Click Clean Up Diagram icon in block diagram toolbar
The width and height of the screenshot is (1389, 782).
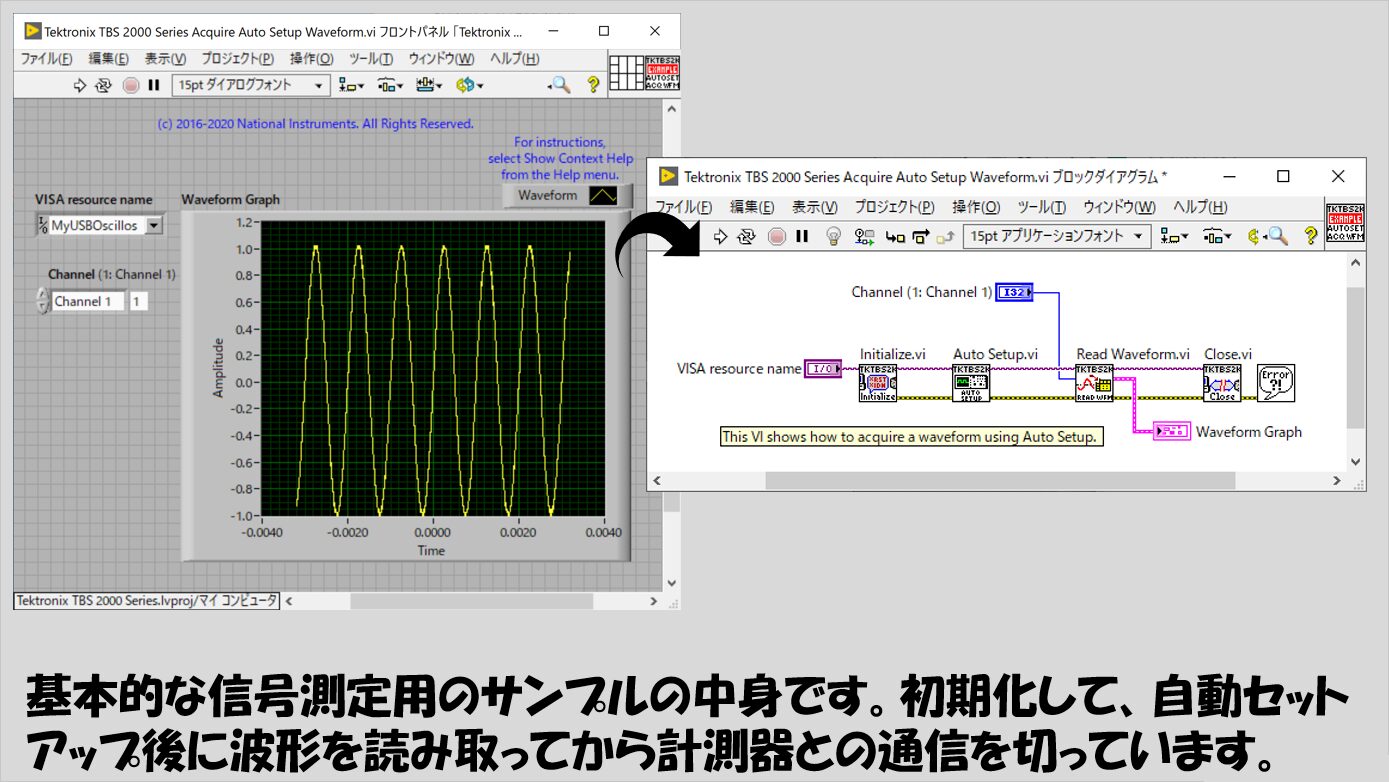(x=1254, y=237)
